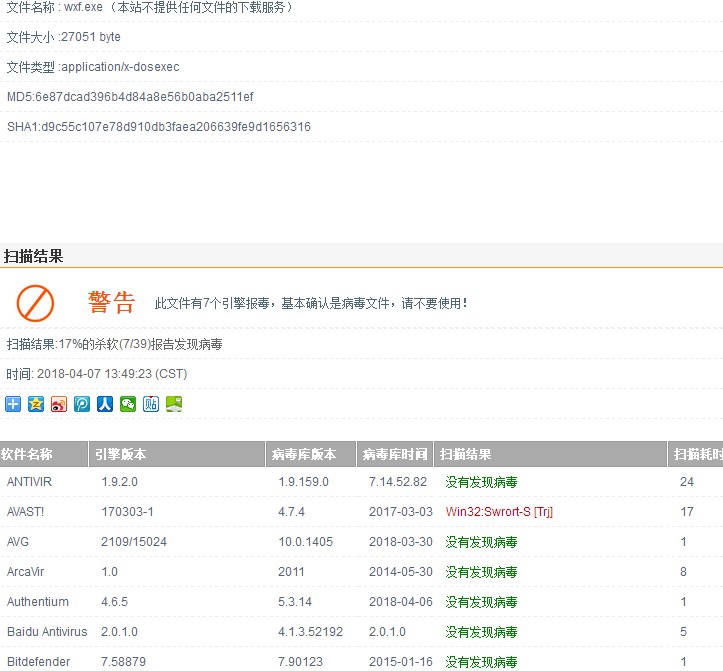Viewport: 723px width, 671px height.
Task: Share to Renren with the 人 icon
Action: point(105,404)
